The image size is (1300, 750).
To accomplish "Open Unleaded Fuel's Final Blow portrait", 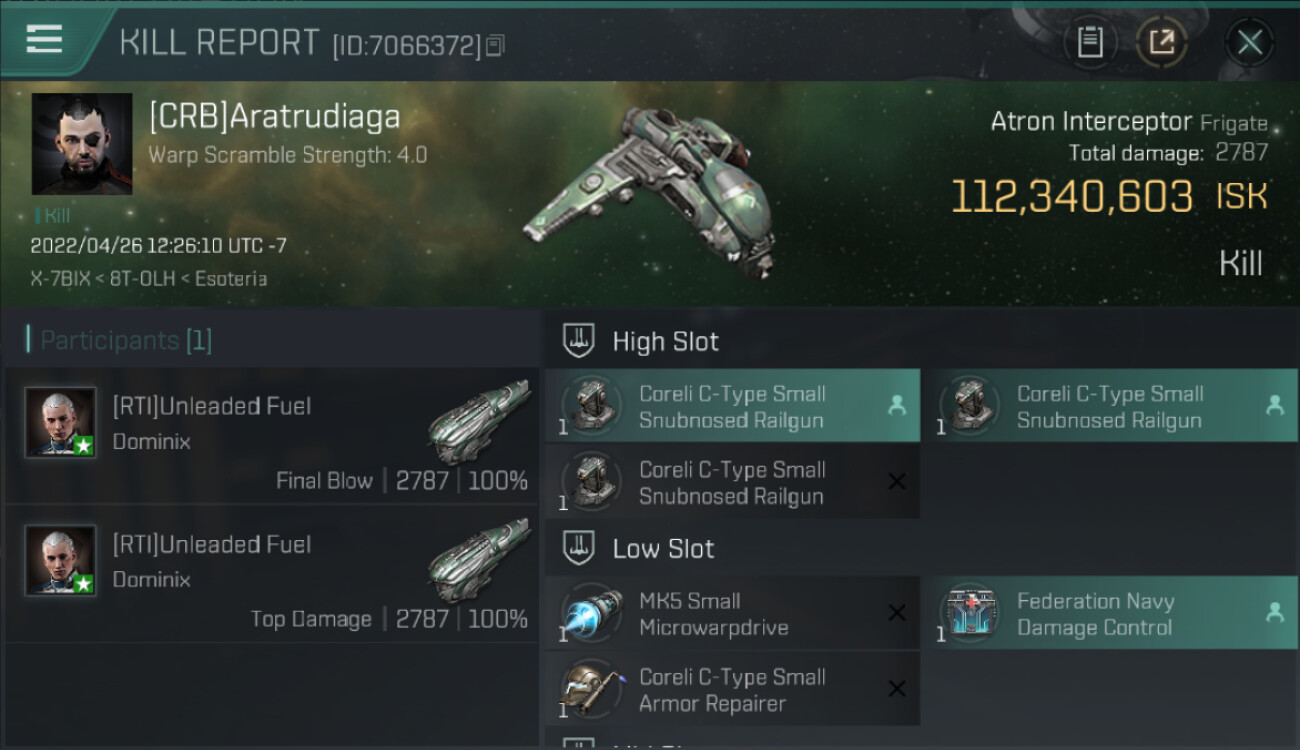I will click(x=61, y=423).
